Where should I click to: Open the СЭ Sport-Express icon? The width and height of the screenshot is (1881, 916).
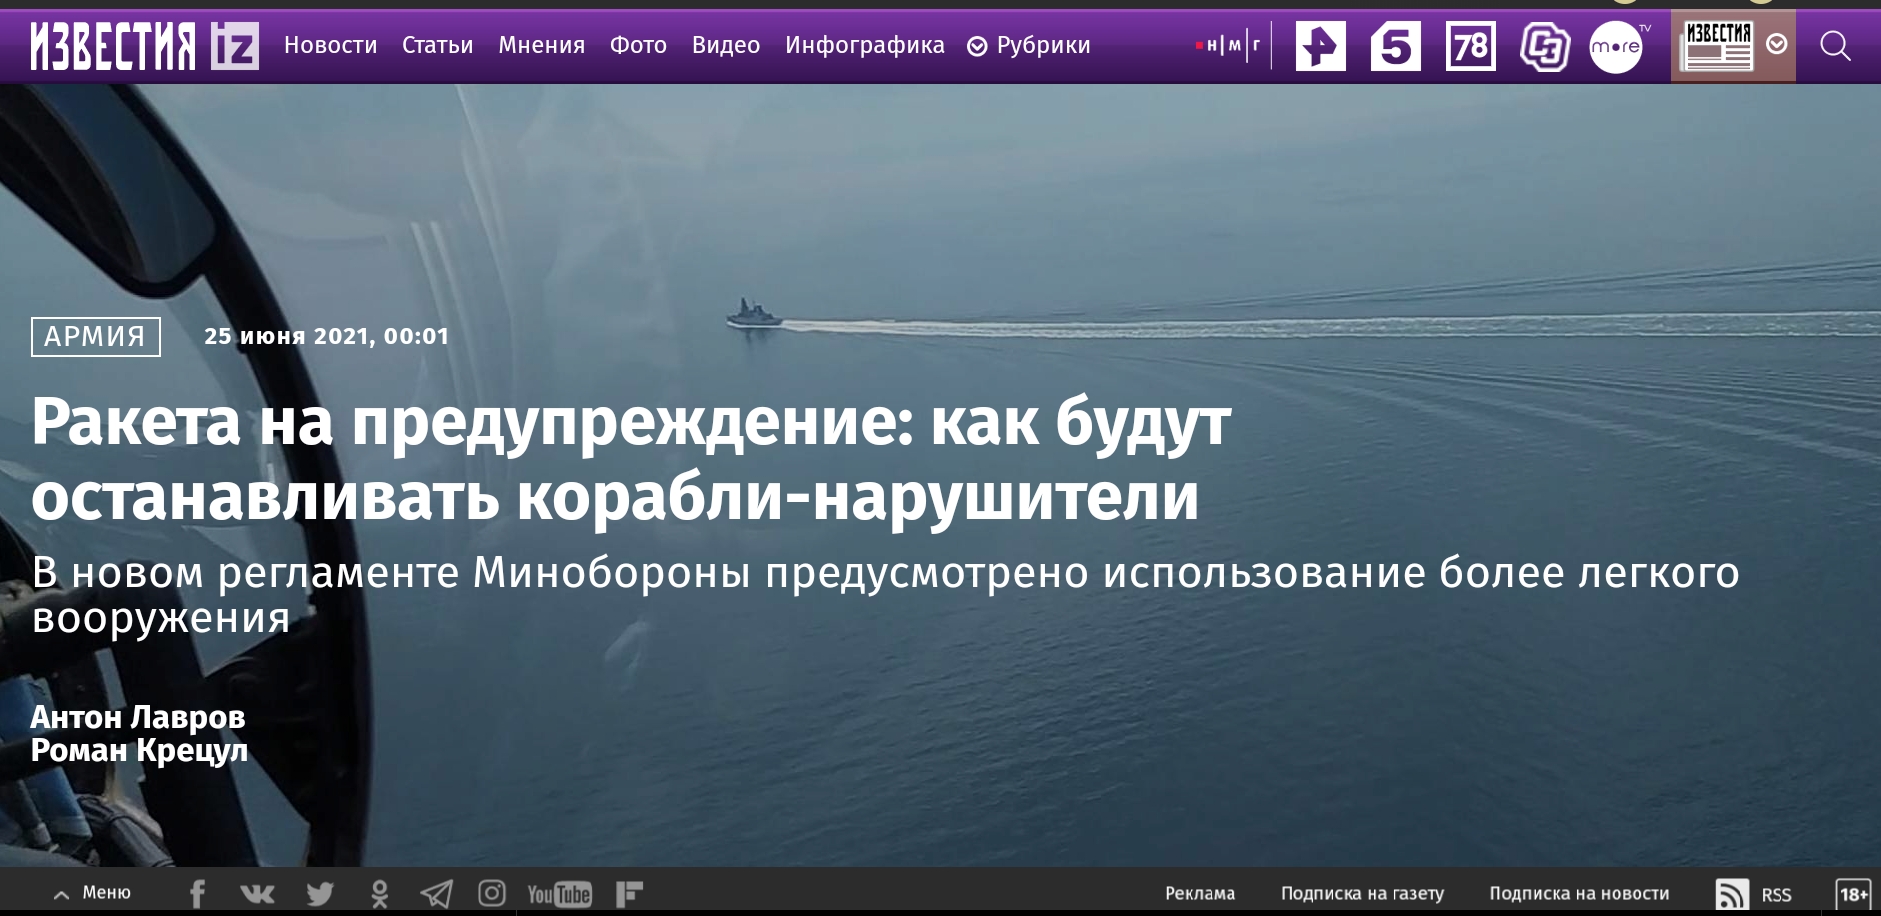coord(1545,46)
